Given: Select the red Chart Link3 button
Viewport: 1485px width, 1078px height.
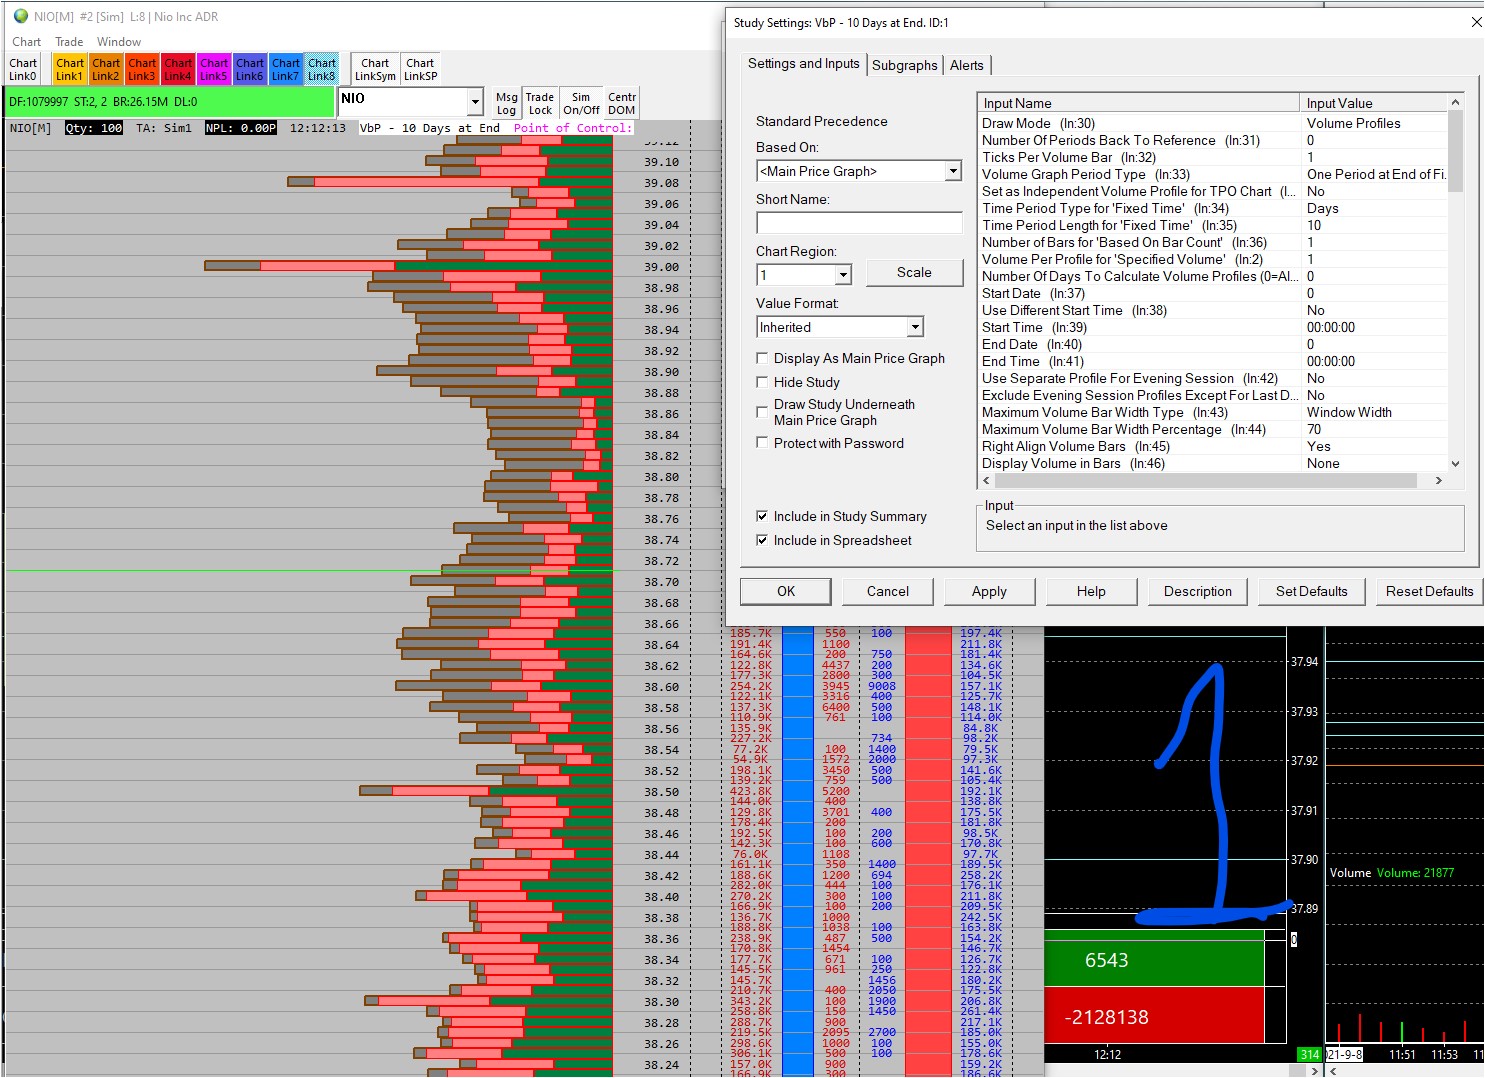Looking at the screenshot, I should coord(142,69).
